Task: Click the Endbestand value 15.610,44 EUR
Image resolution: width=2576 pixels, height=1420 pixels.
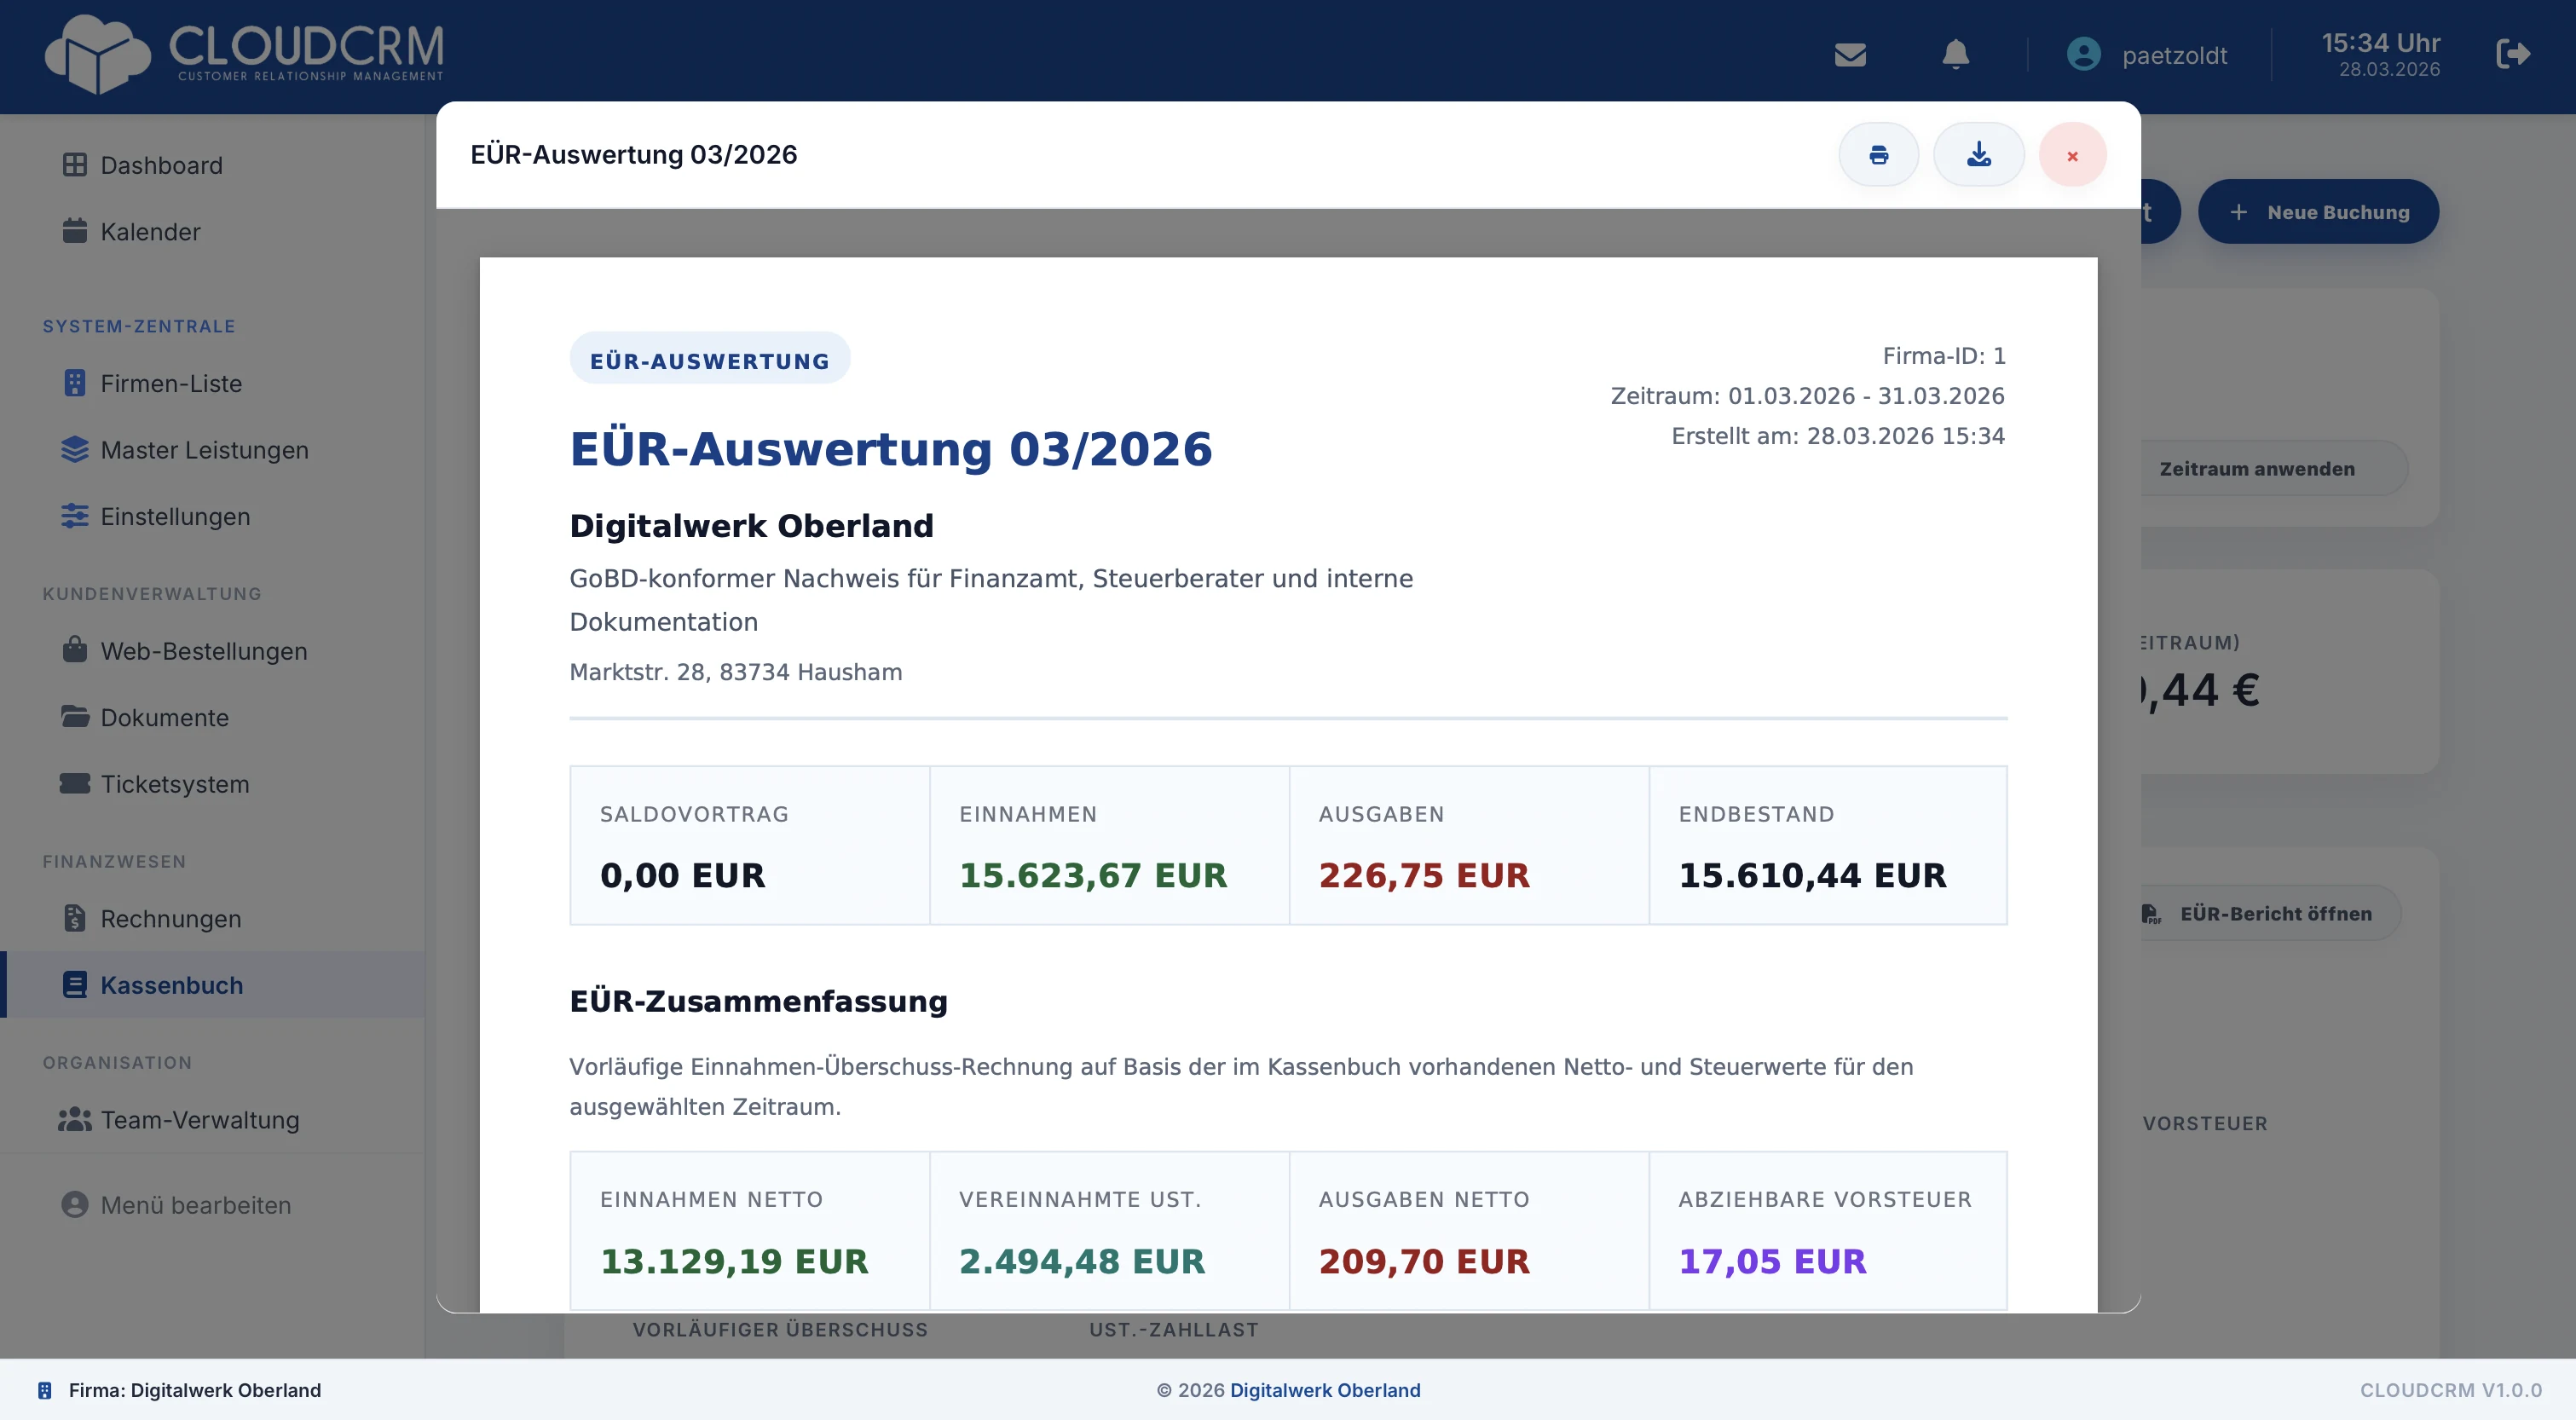Action: (x=1812, y=876)
